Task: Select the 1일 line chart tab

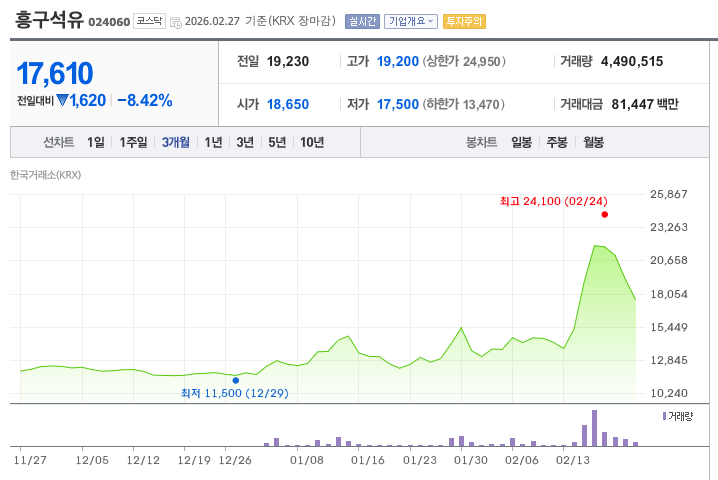Action: tap(96, 142)
